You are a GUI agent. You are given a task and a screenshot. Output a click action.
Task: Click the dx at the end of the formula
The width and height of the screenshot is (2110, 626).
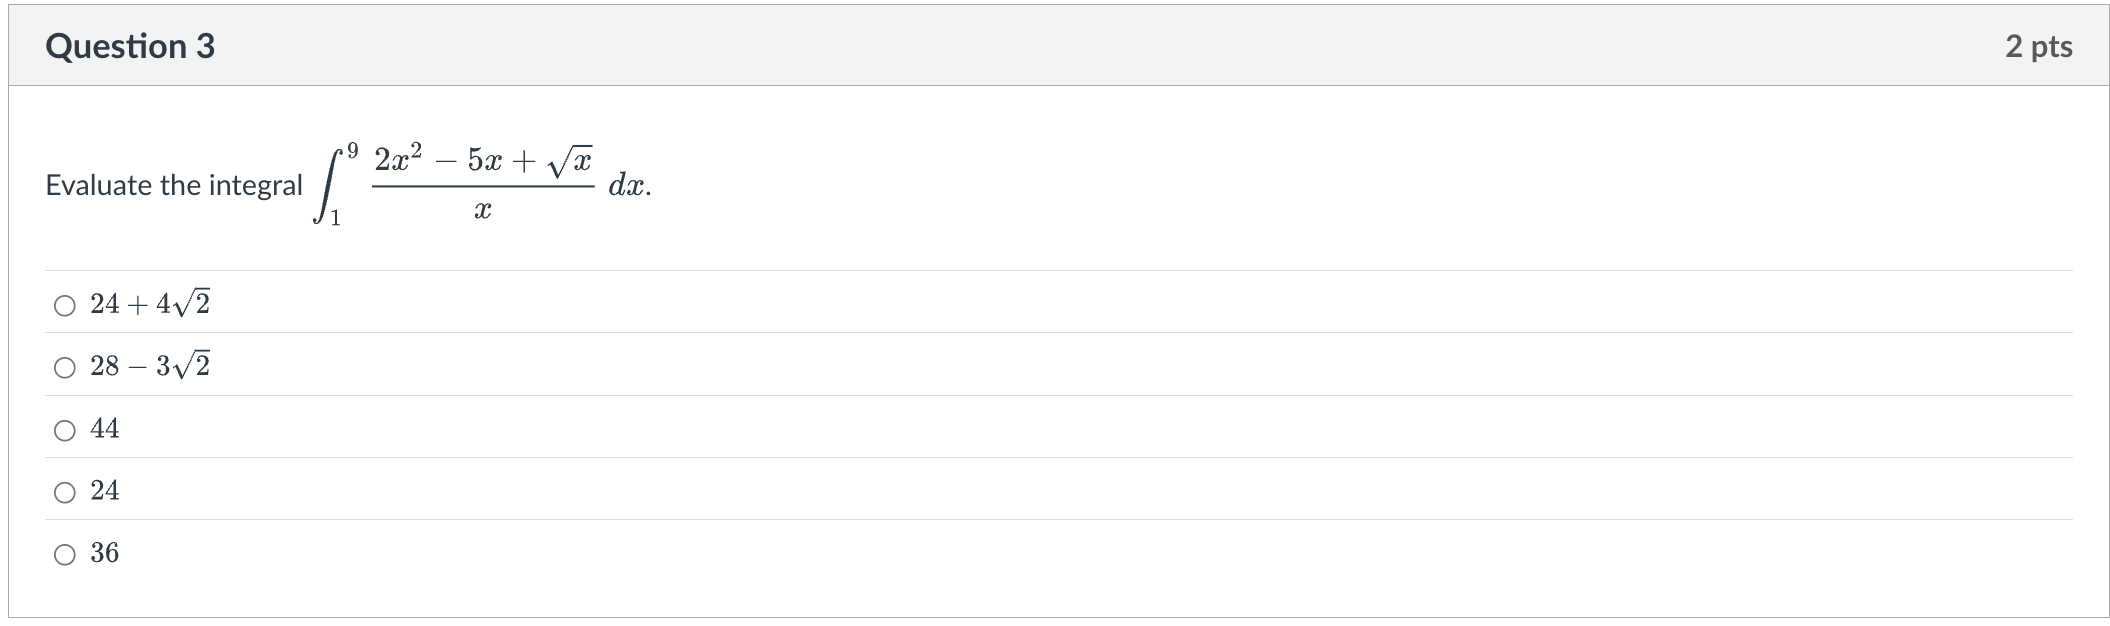point(629,186)
